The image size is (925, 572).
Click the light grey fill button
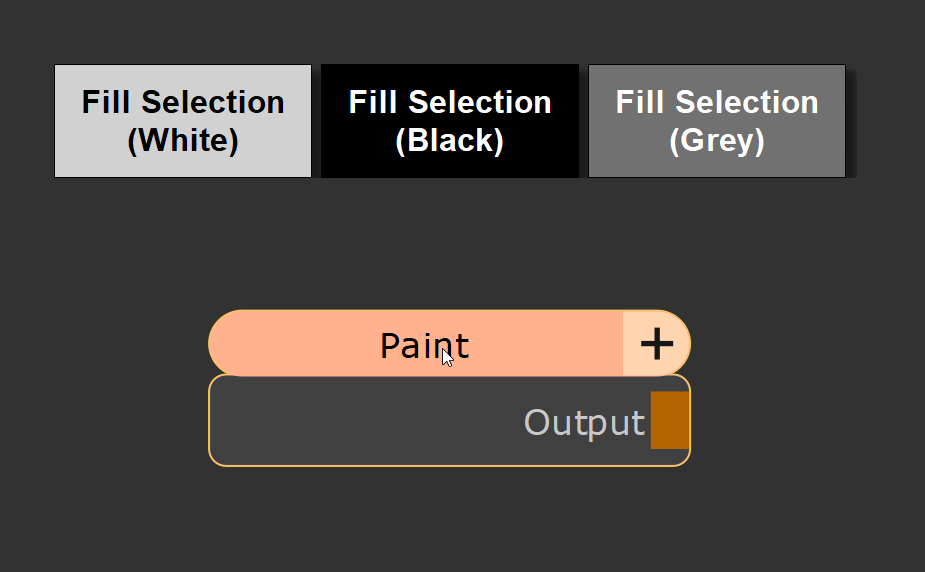[x=183, y=121]
